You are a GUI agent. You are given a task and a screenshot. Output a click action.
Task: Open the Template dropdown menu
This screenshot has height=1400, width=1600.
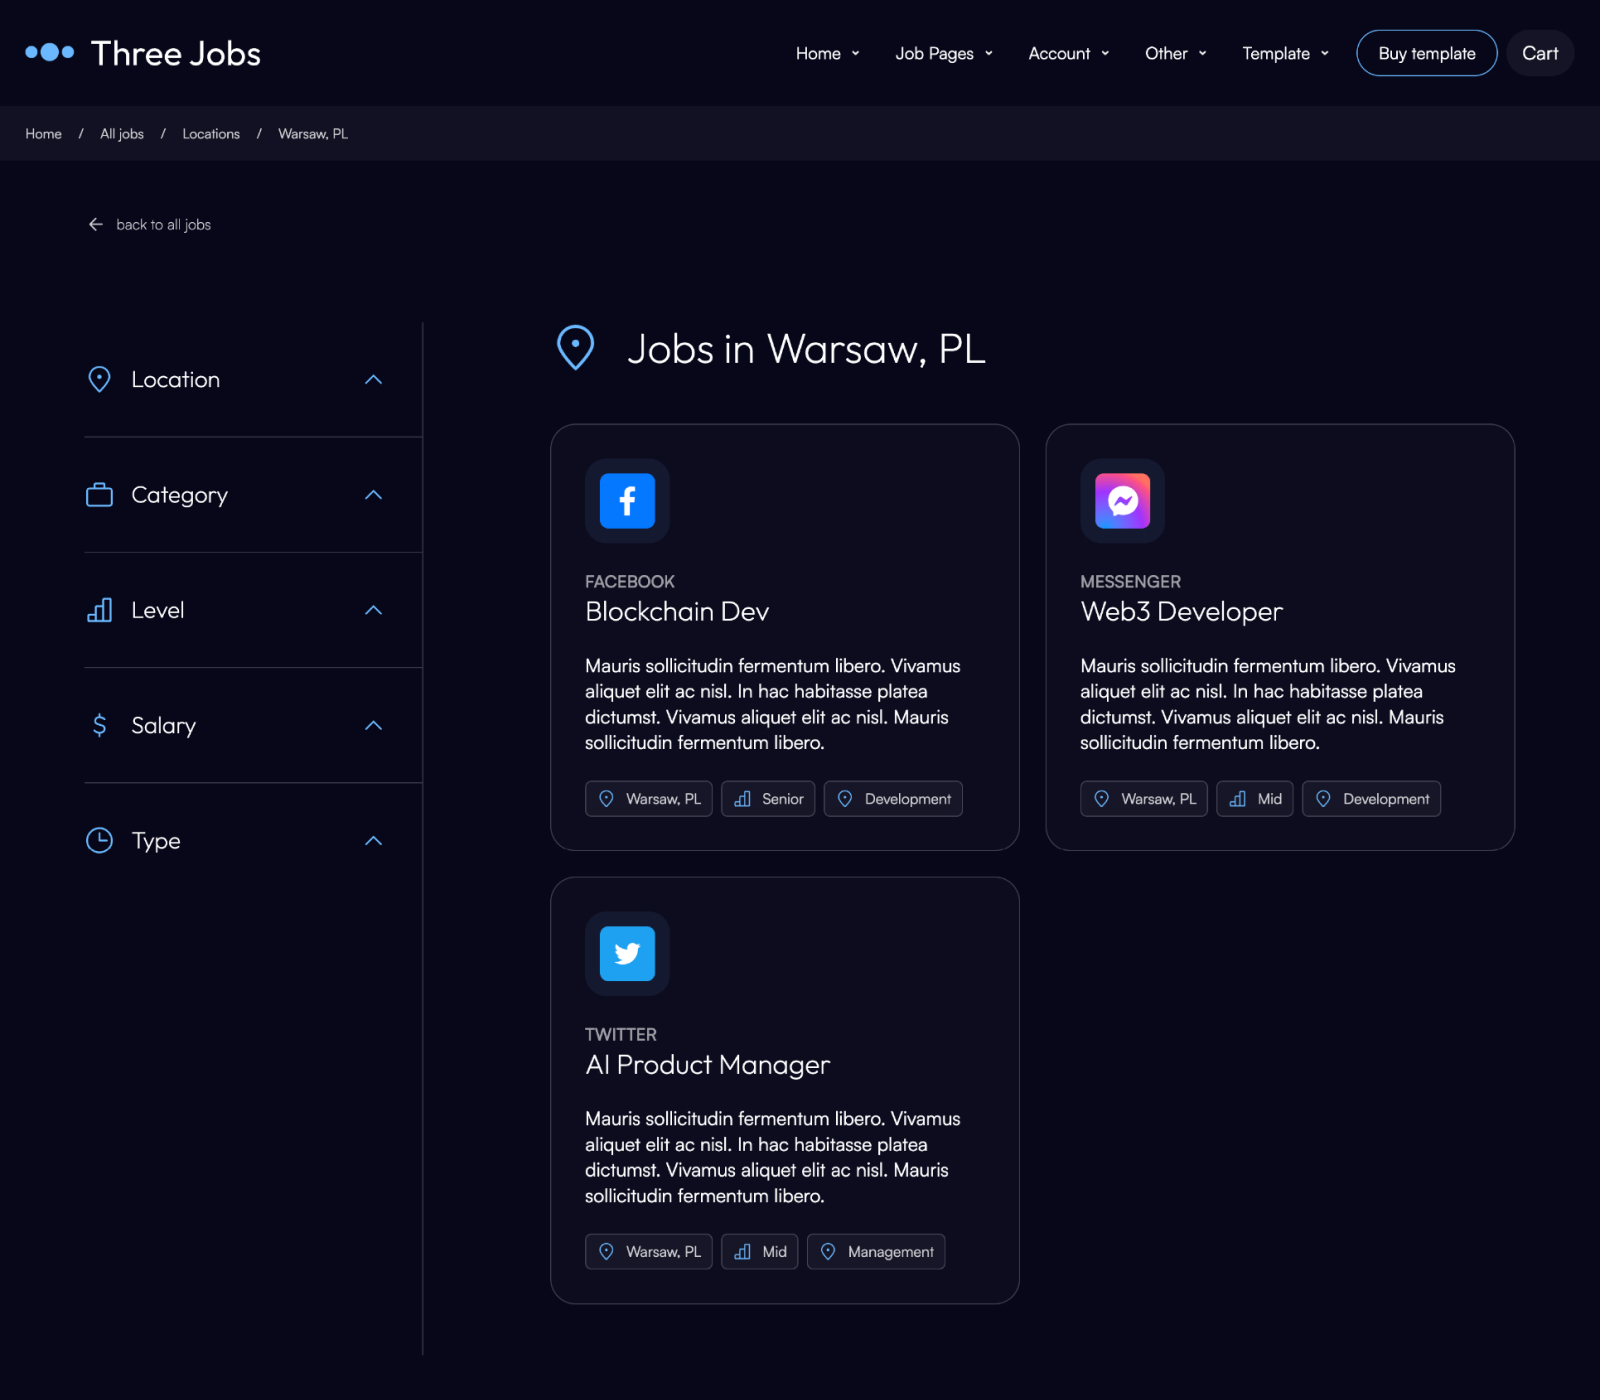(1286, 53)
